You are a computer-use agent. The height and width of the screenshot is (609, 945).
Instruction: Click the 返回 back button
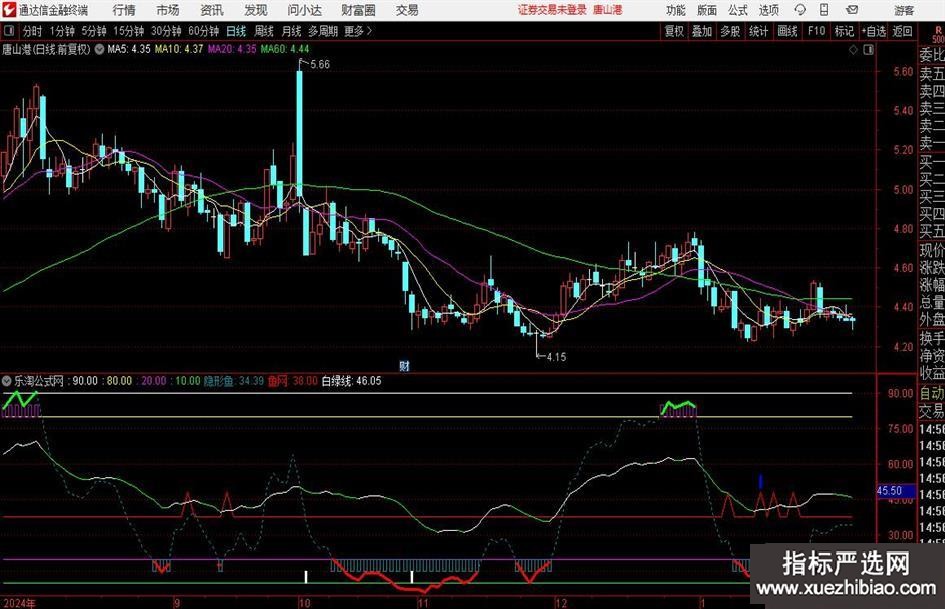point(902,31)
